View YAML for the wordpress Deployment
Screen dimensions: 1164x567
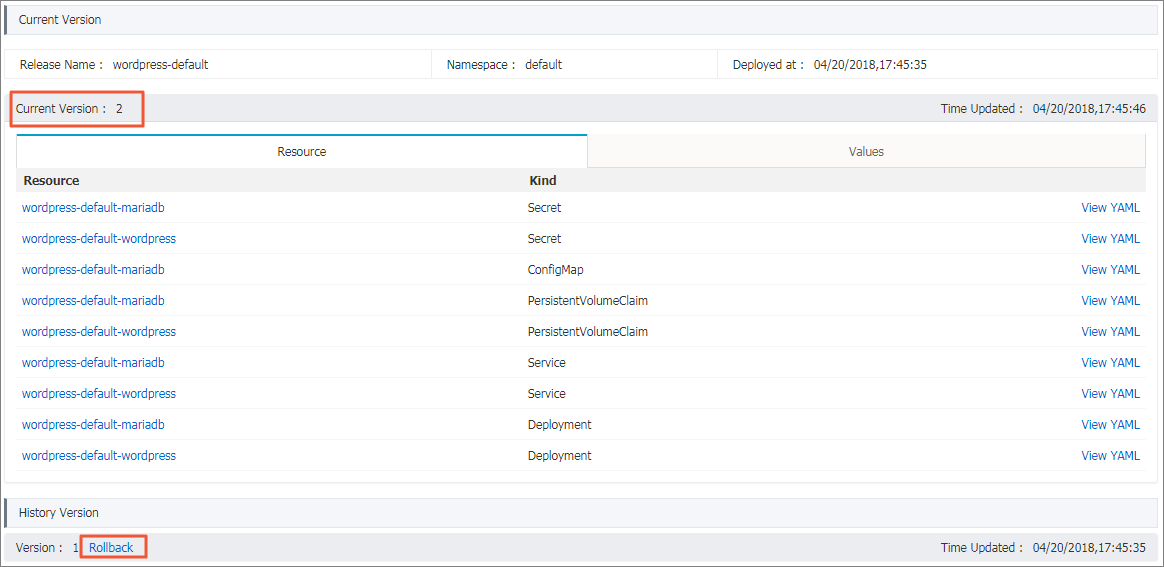1110,456
